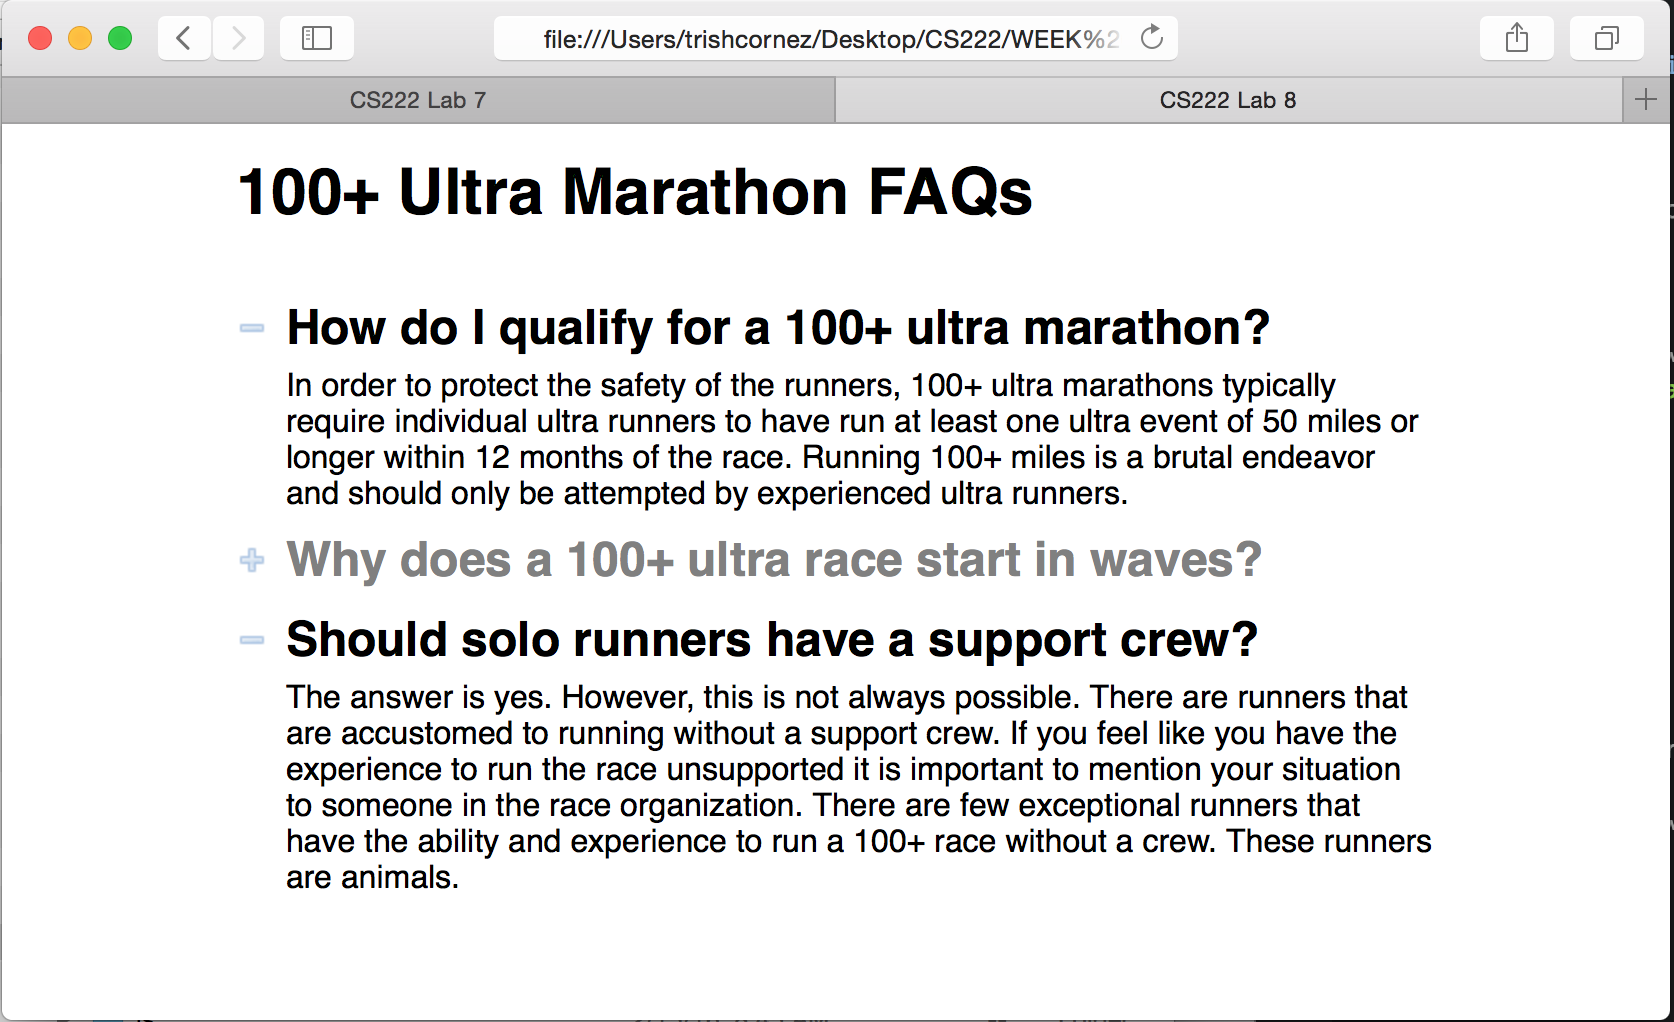Toggle 'Why does a 100+ ultra race' heading
Image resolution: width=1674 pixels, height=1022 pixels.
pyautogui.click(x=773, y=560)
